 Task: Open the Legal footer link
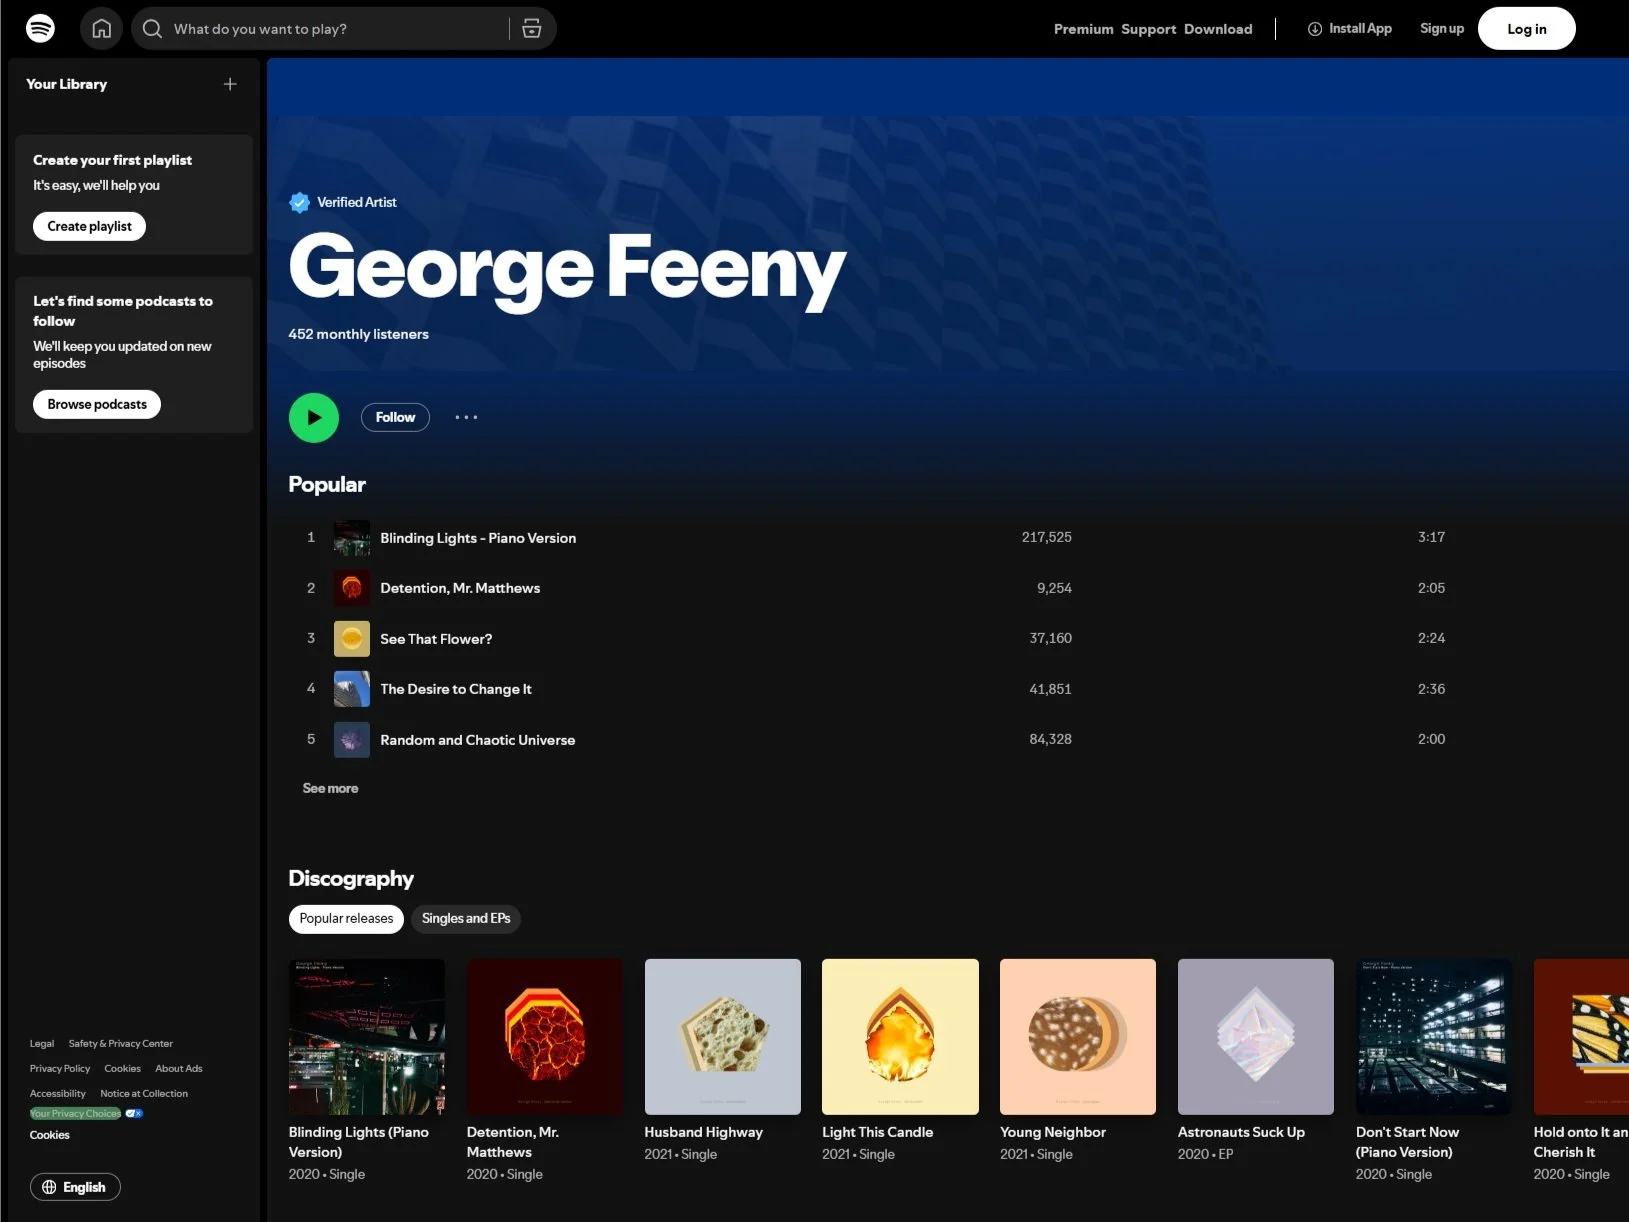pyautogui.click(x=42, y=1043)
